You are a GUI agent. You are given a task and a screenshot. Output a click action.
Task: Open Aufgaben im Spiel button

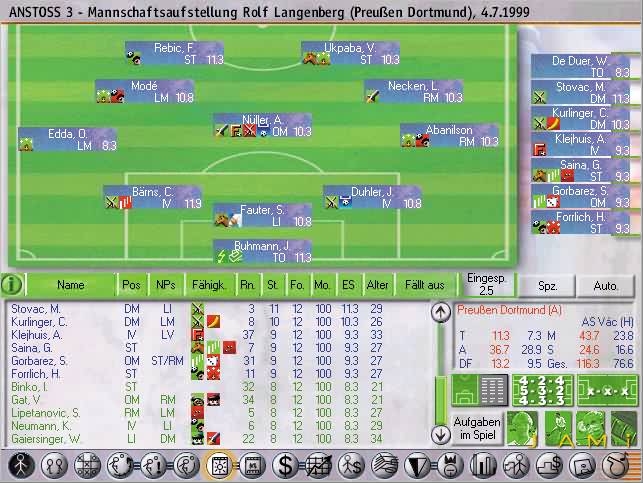(x=477, y=428)
